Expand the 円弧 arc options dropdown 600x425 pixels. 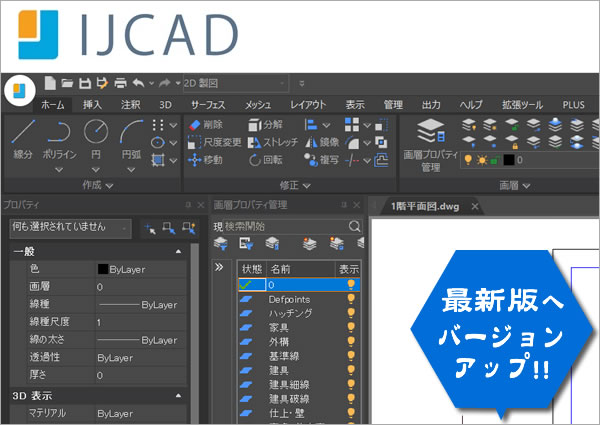(x=131, y=169)
